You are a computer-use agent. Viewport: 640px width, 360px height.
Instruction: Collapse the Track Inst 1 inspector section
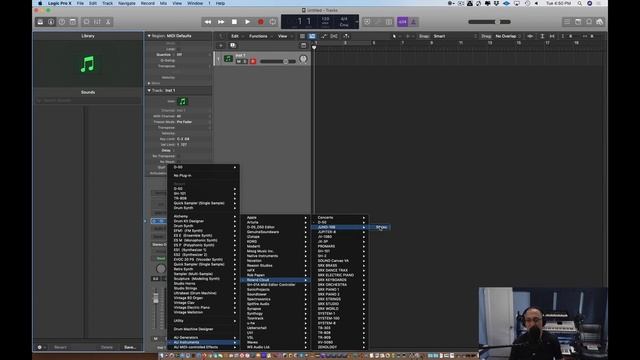click(x=149, y=90)
